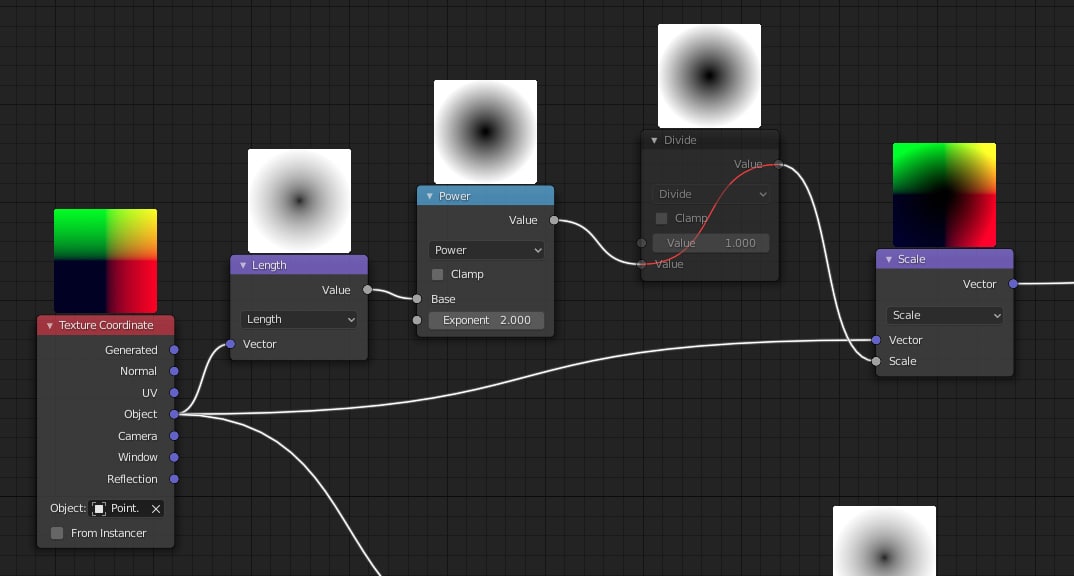This screenshot has width=1074, height=576.
Task: Click the Scale node Vector output socket
Action: click(x=1013, y=284)
